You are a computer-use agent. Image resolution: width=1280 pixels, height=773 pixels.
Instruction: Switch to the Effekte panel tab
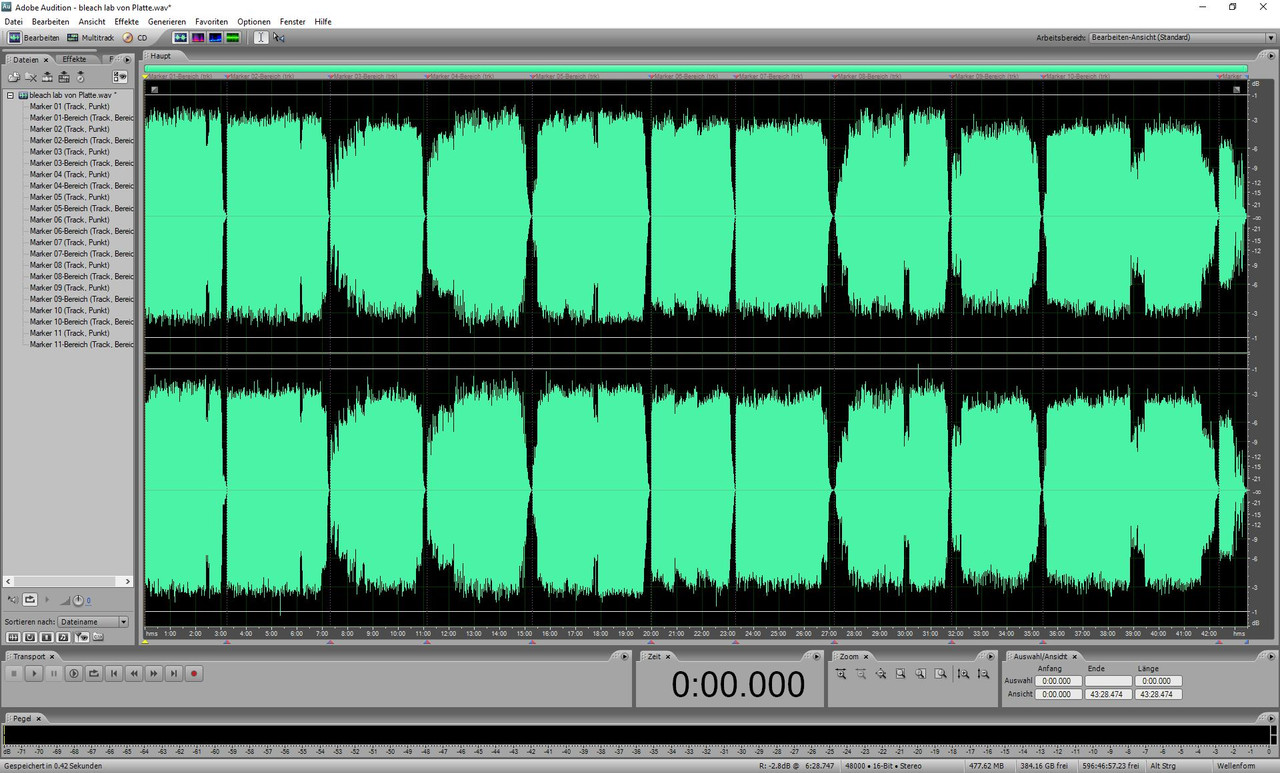[74, 59]
